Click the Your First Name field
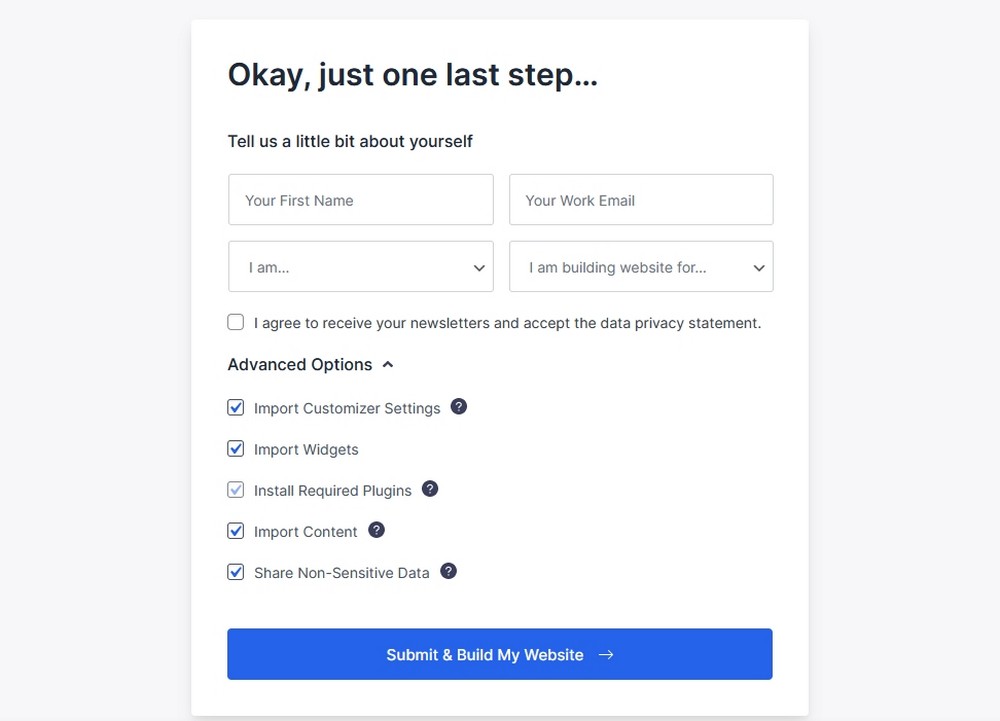 tap(361, 200)
